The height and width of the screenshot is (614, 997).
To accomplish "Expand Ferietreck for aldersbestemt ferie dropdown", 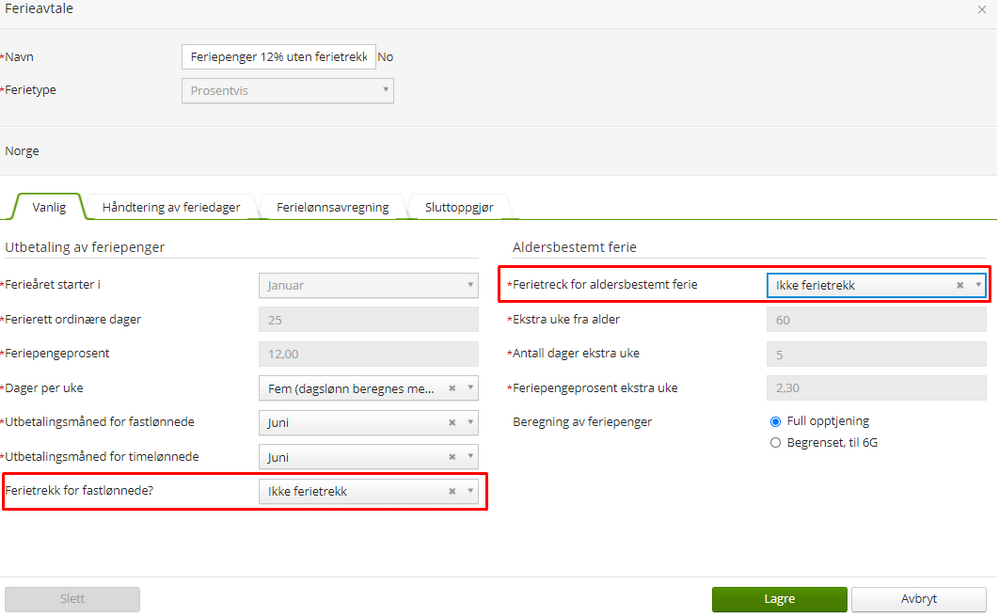I will coord(978,285).
